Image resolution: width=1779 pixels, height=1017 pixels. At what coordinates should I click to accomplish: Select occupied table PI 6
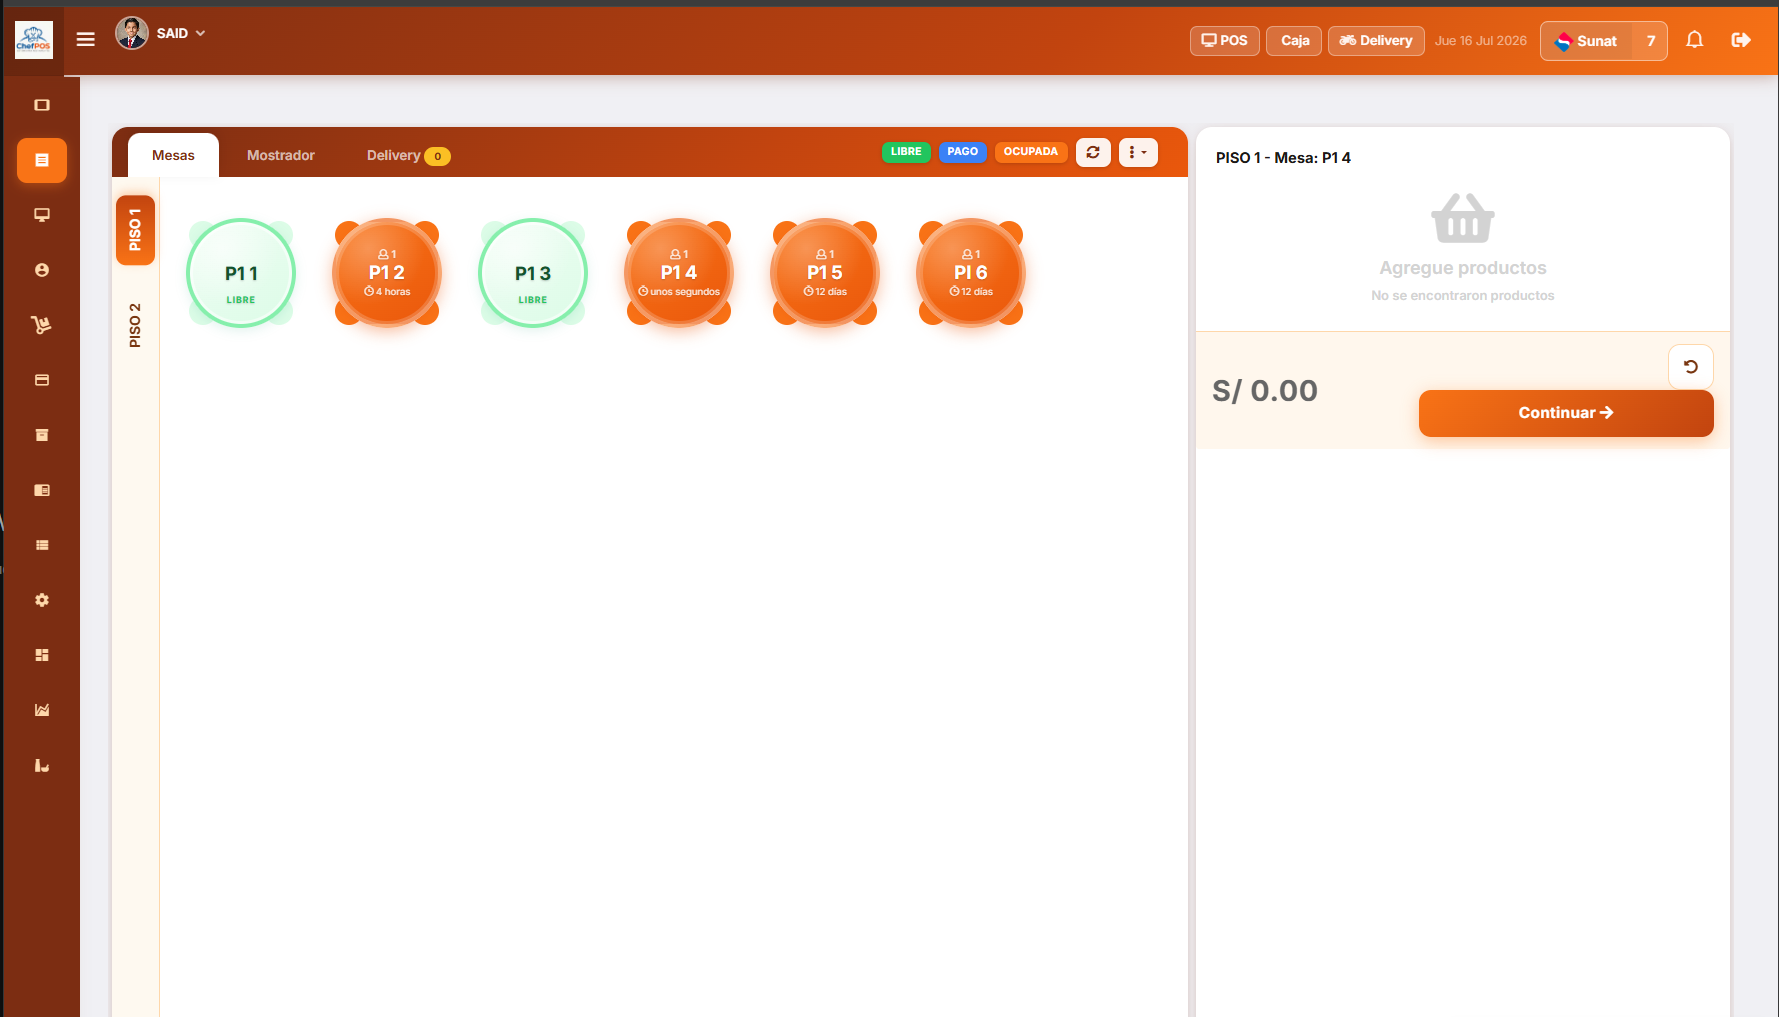pyautogui.click(x=971, y=273)
